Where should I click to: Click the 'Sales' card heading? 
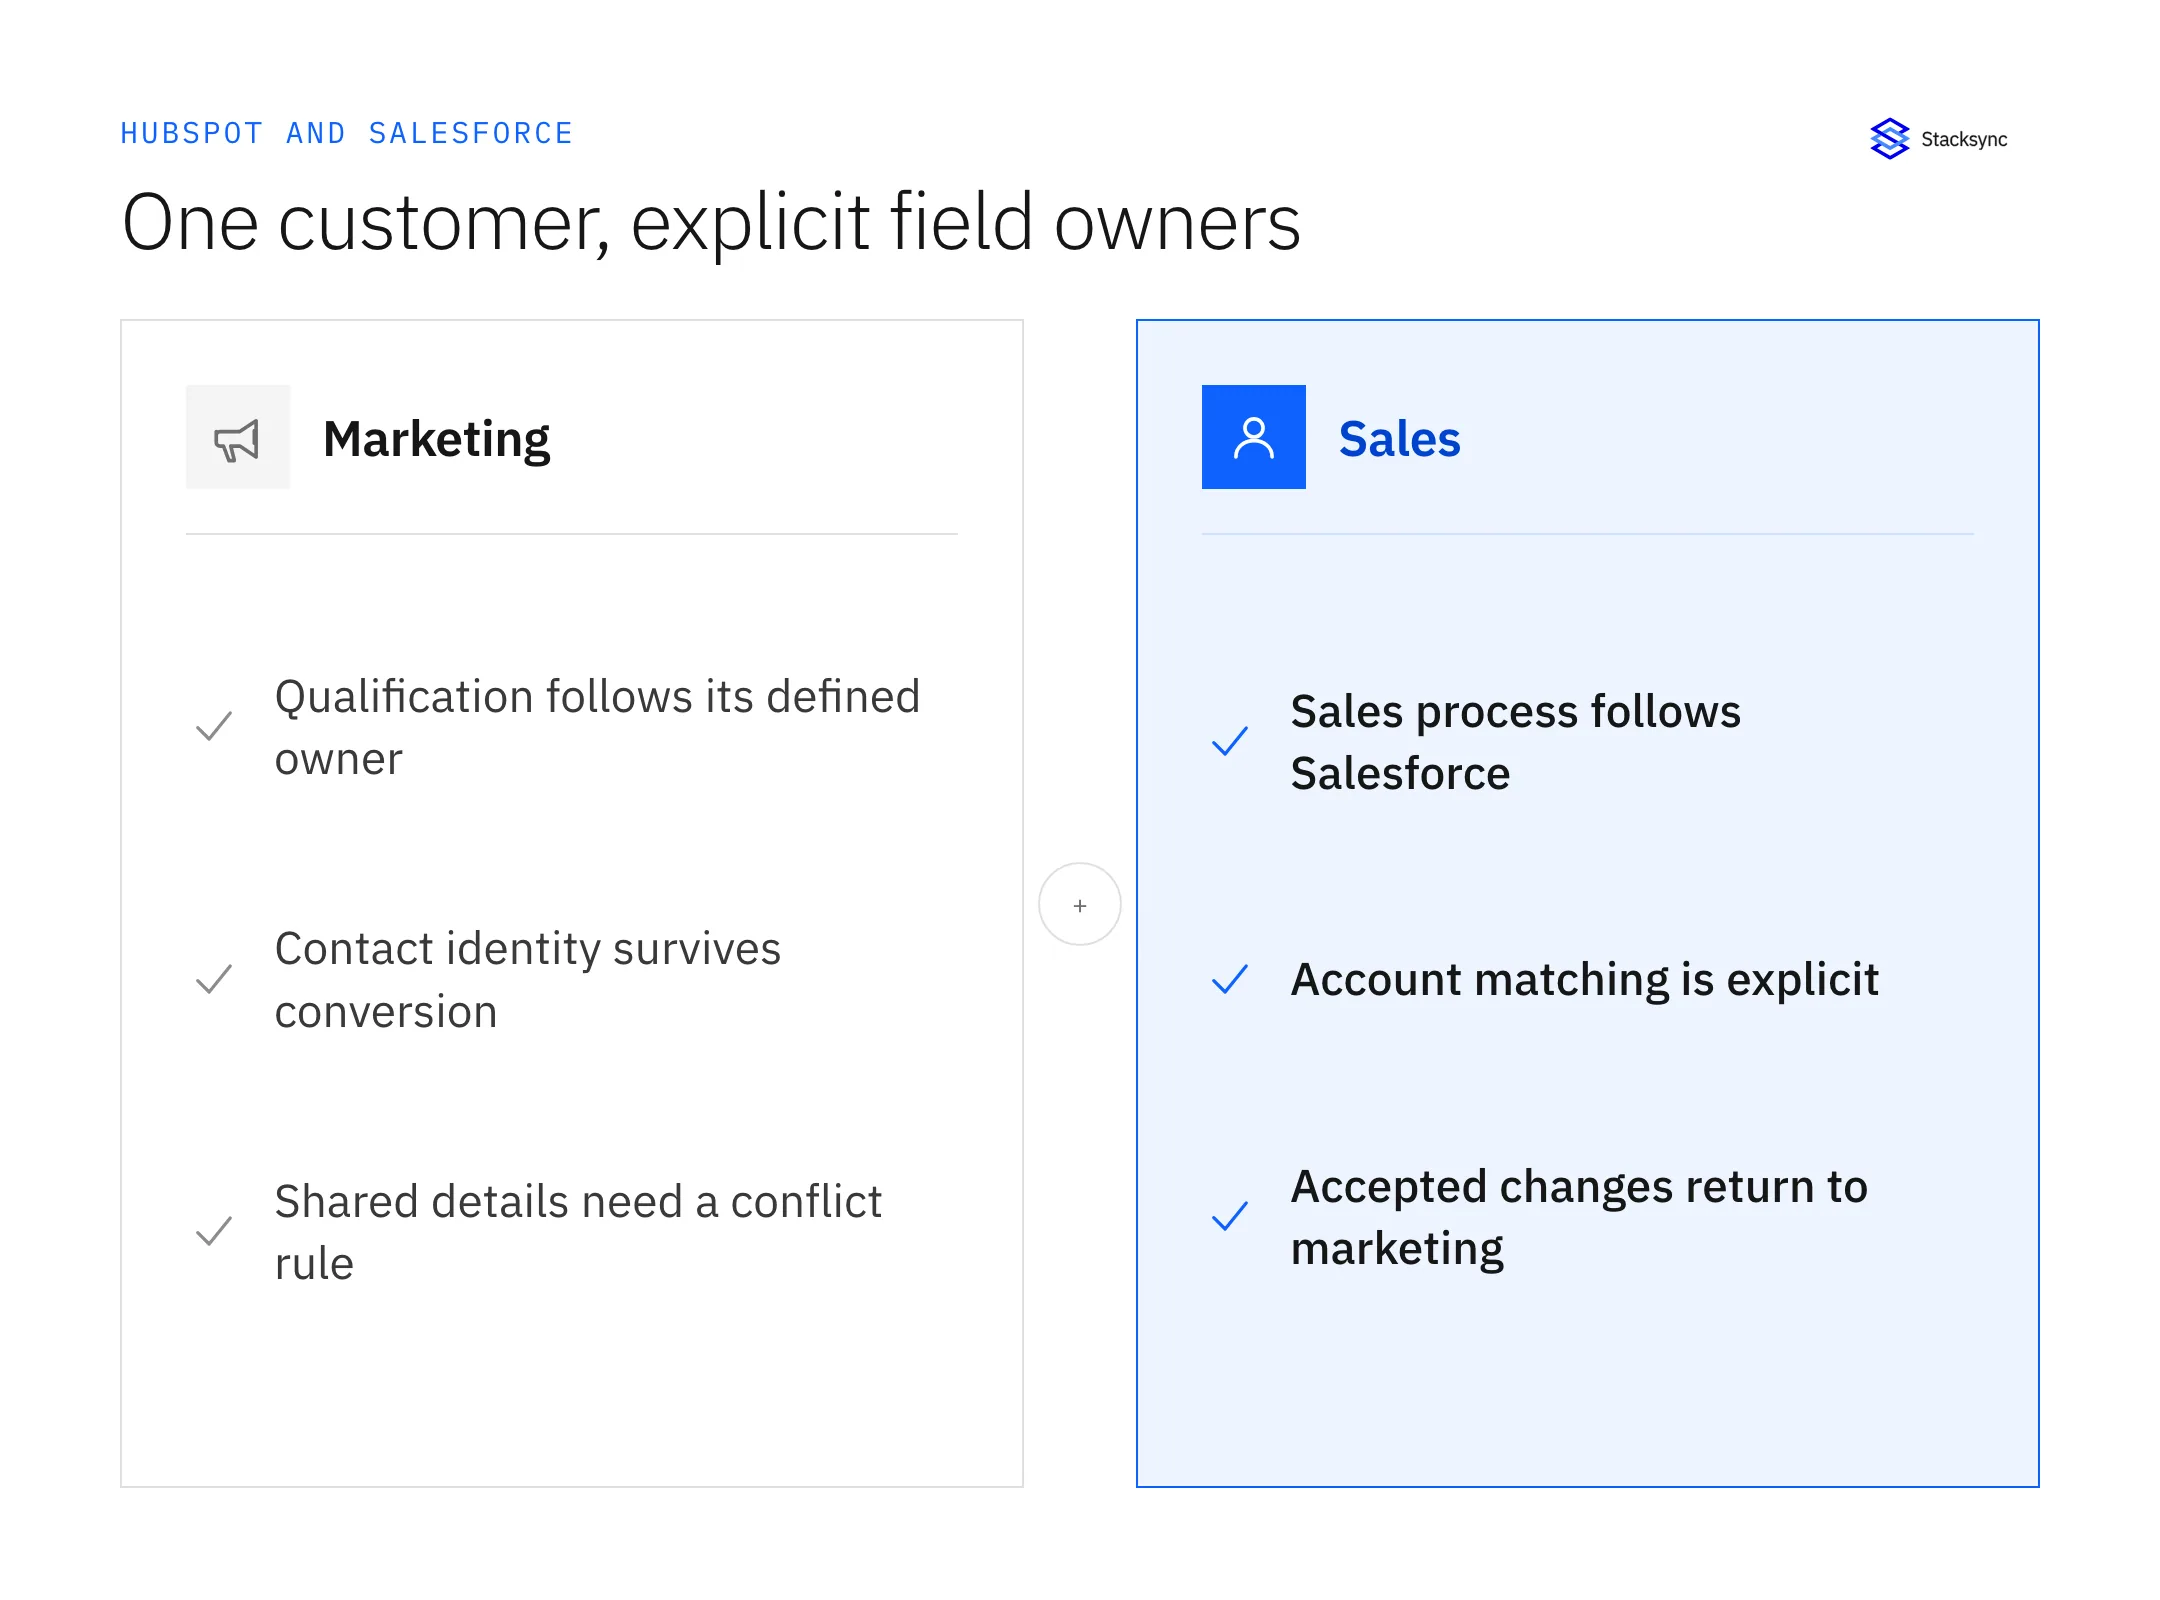[1400, 439]
